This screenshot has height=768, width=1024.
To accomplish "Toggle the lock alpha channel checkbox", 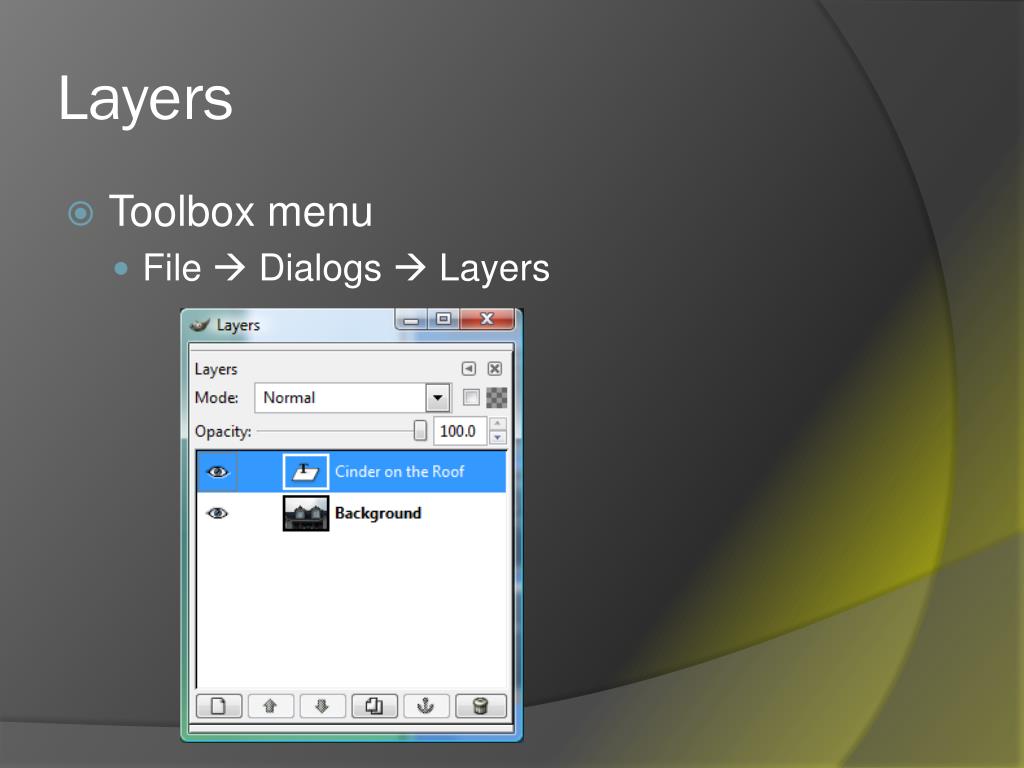I will tap(471, 397).
